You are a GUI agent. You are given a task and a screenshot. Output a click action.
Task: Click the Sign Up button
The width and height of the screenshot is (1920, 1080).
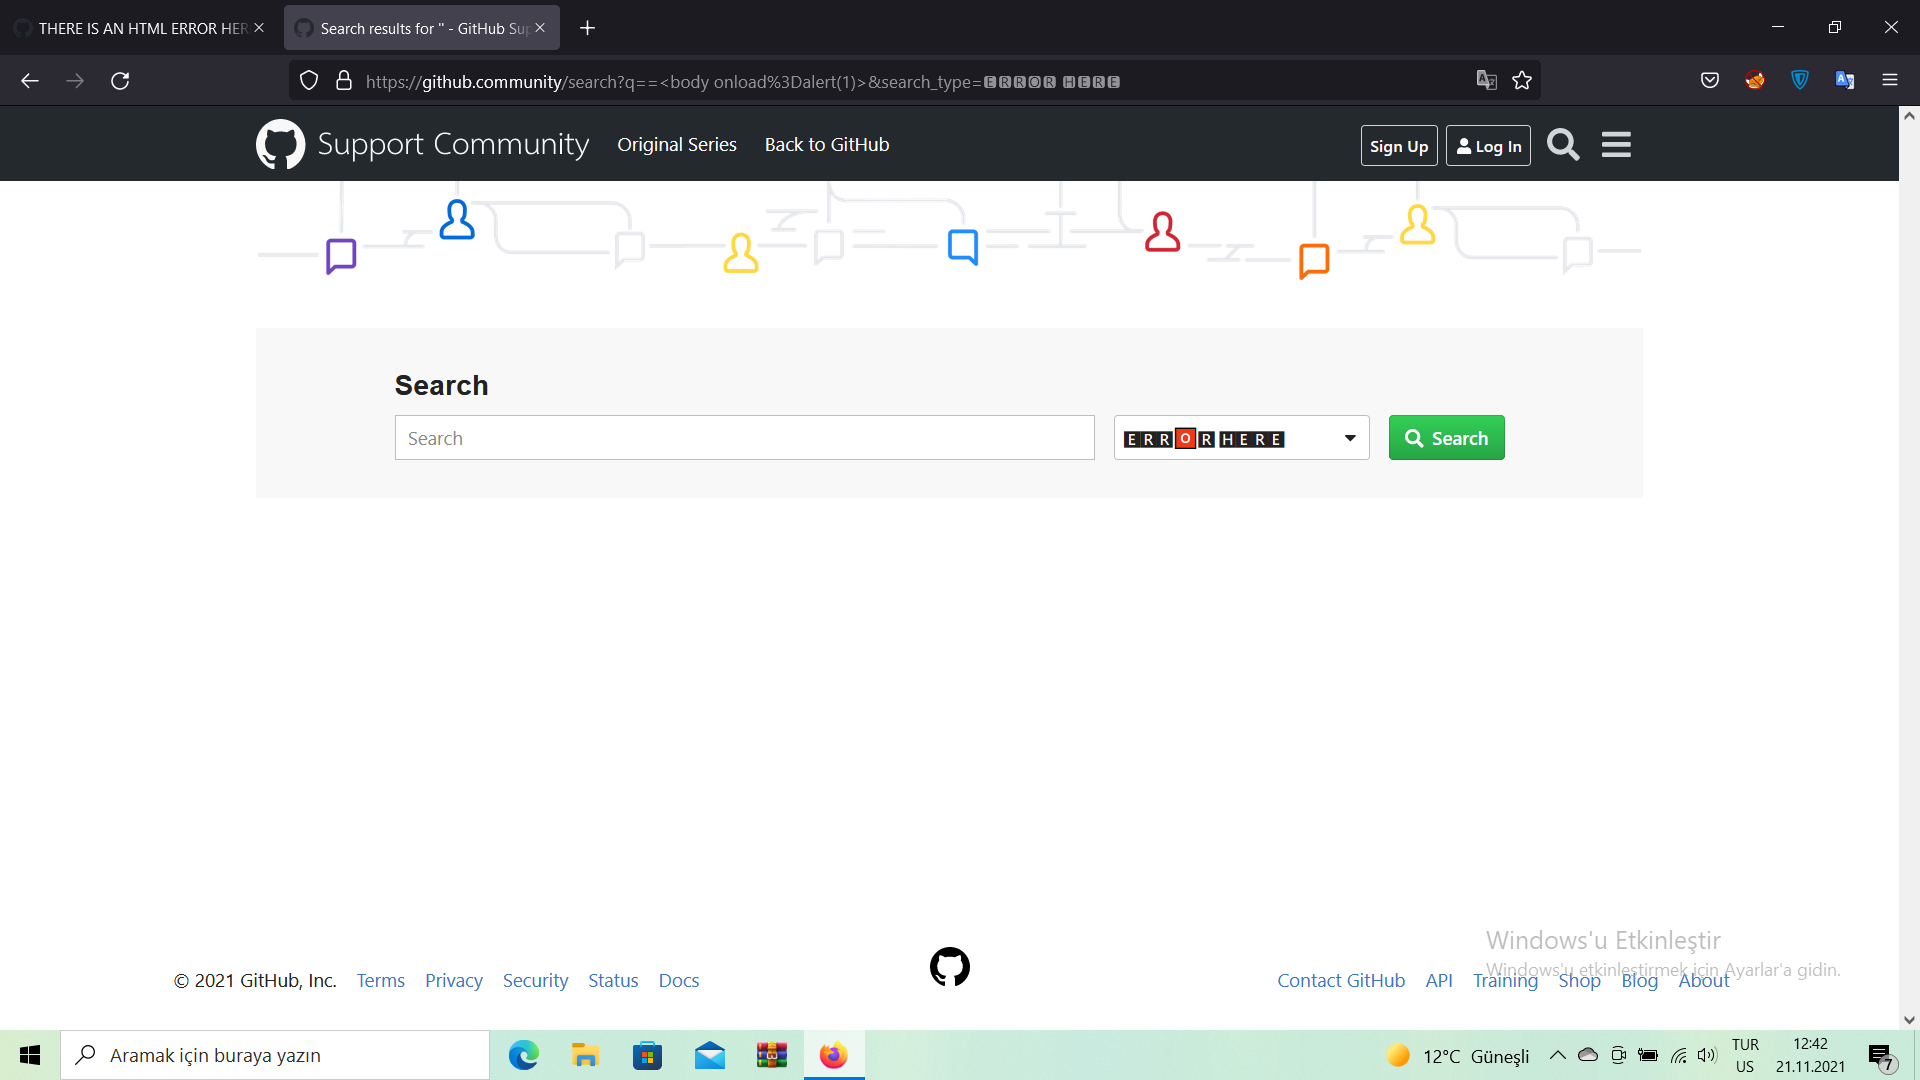(1398, 145)
